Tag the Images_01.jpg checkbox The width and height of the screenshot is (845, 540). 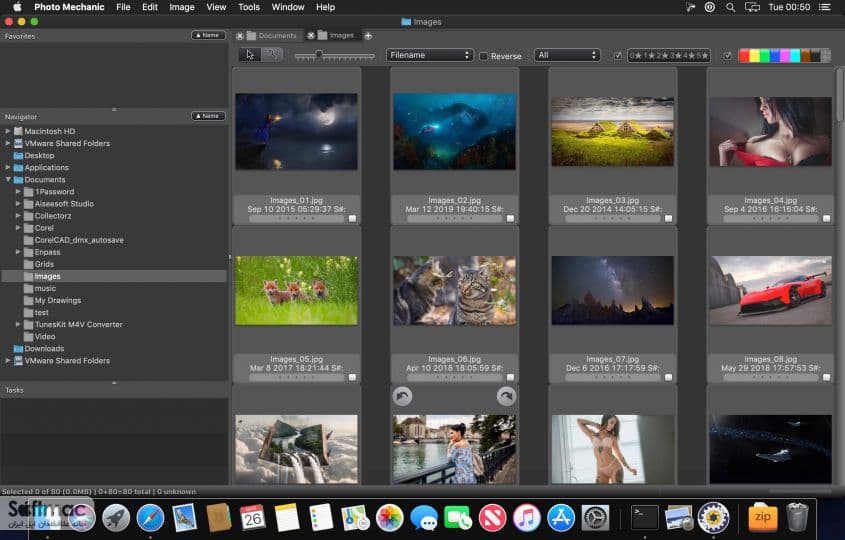(352, 218)
